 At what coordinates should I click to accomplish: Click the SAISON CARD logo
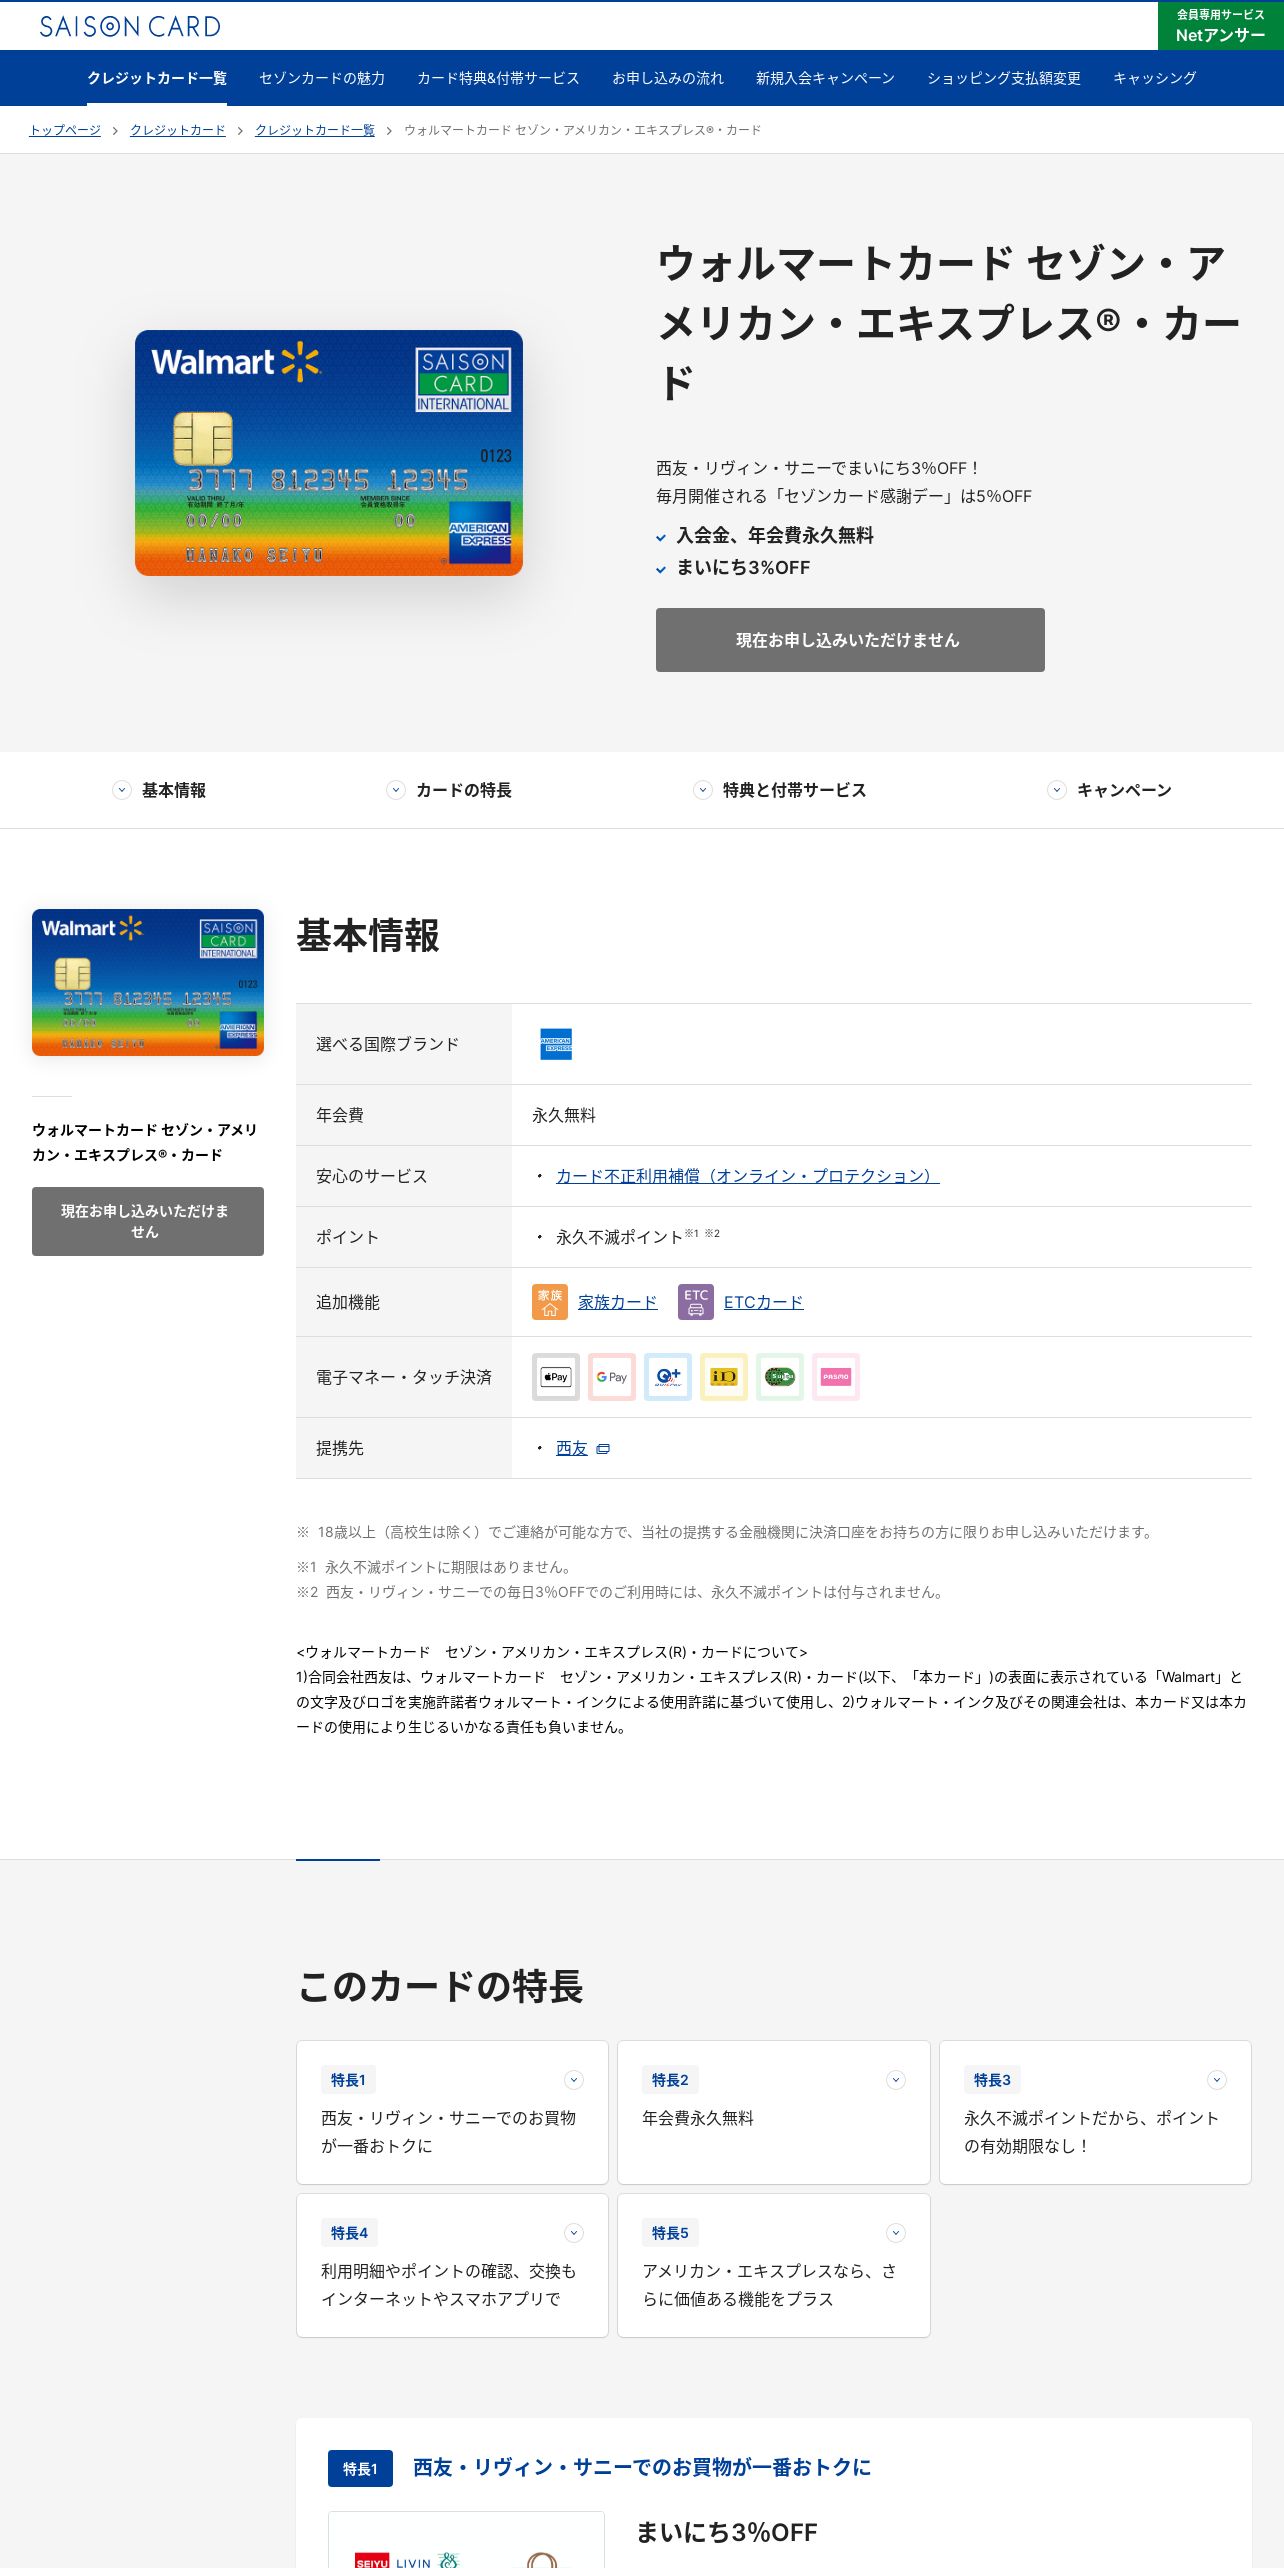130,26
